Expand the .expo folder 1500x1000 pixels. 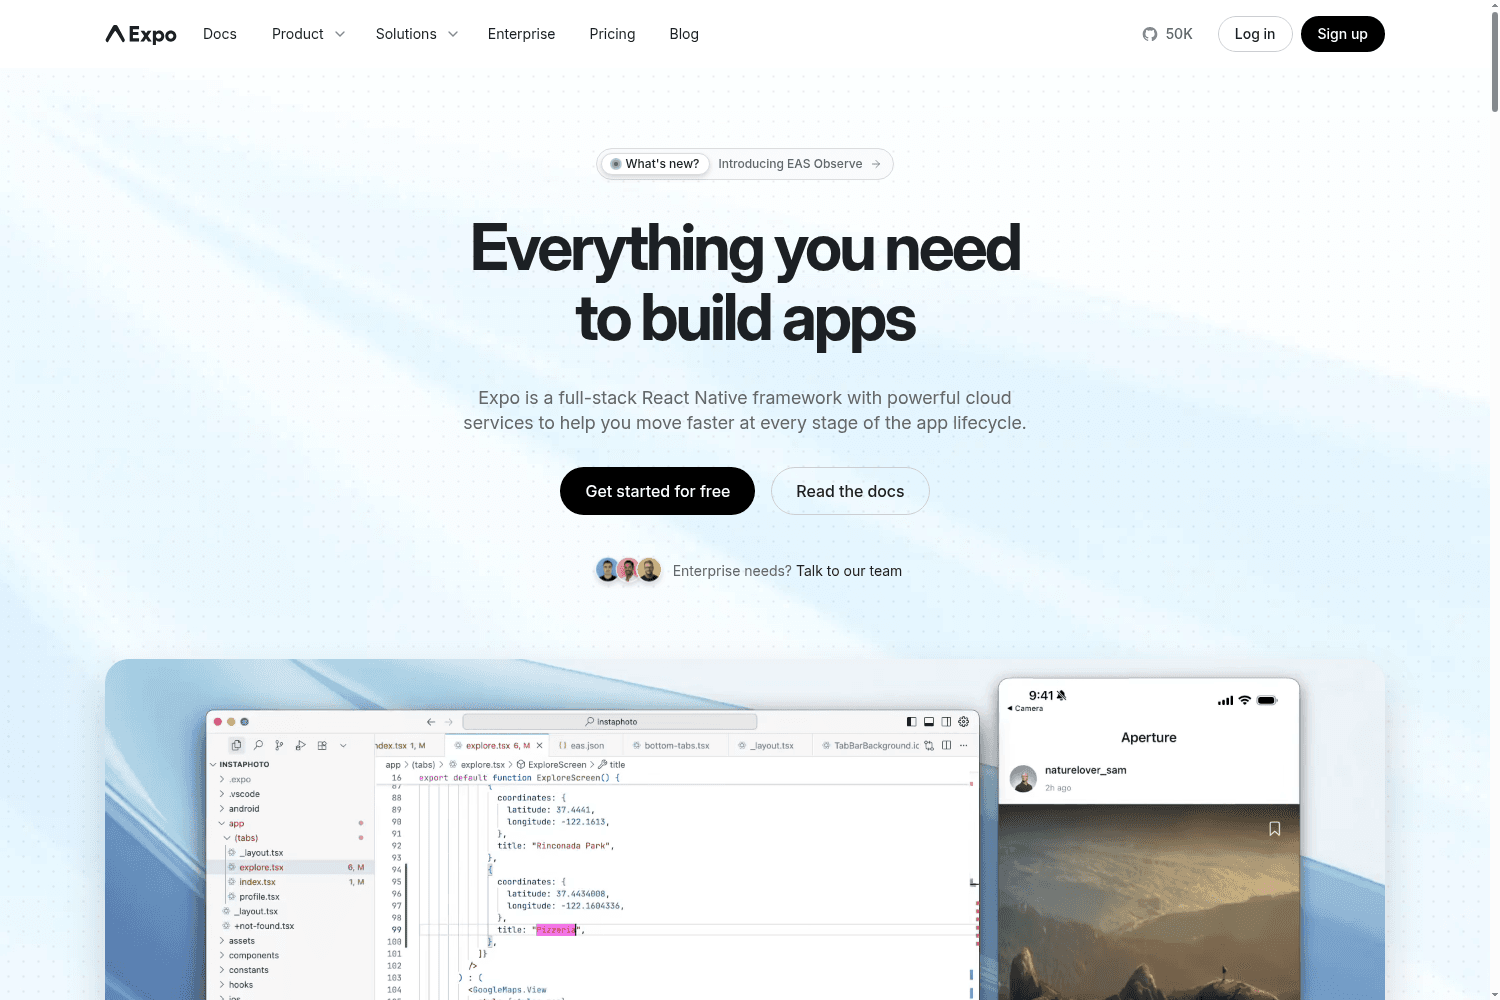click(x=222, y=779)
